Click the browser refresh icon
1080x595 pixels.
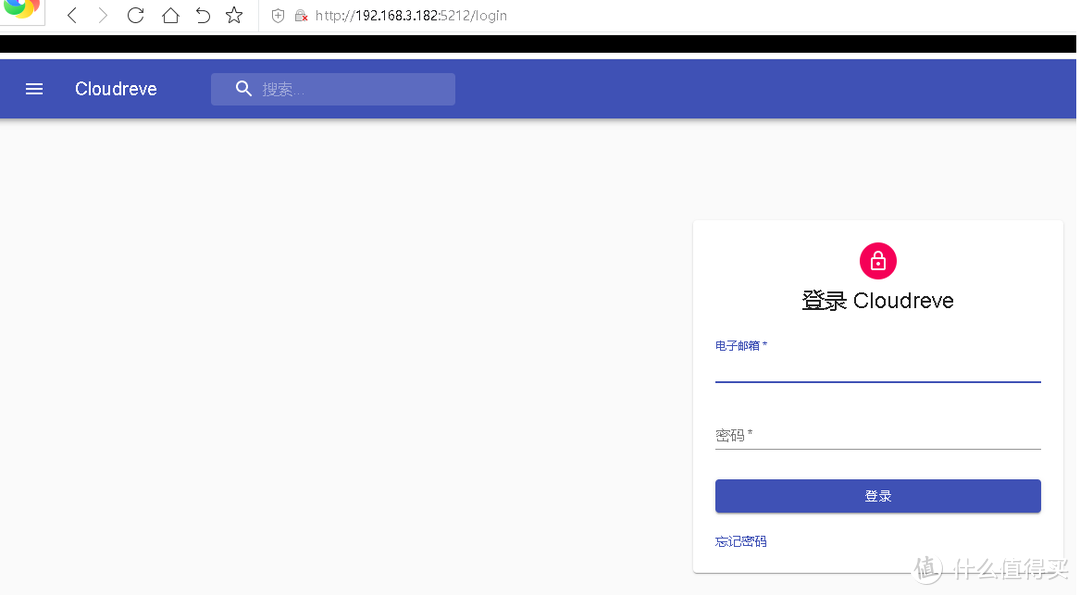click(x=135, y=15)
